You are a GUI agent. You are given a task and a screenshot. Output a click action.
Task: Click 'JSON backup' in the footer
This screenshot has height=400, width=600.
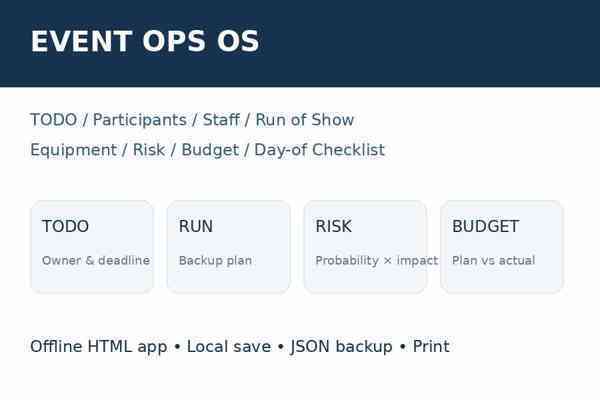341,346
